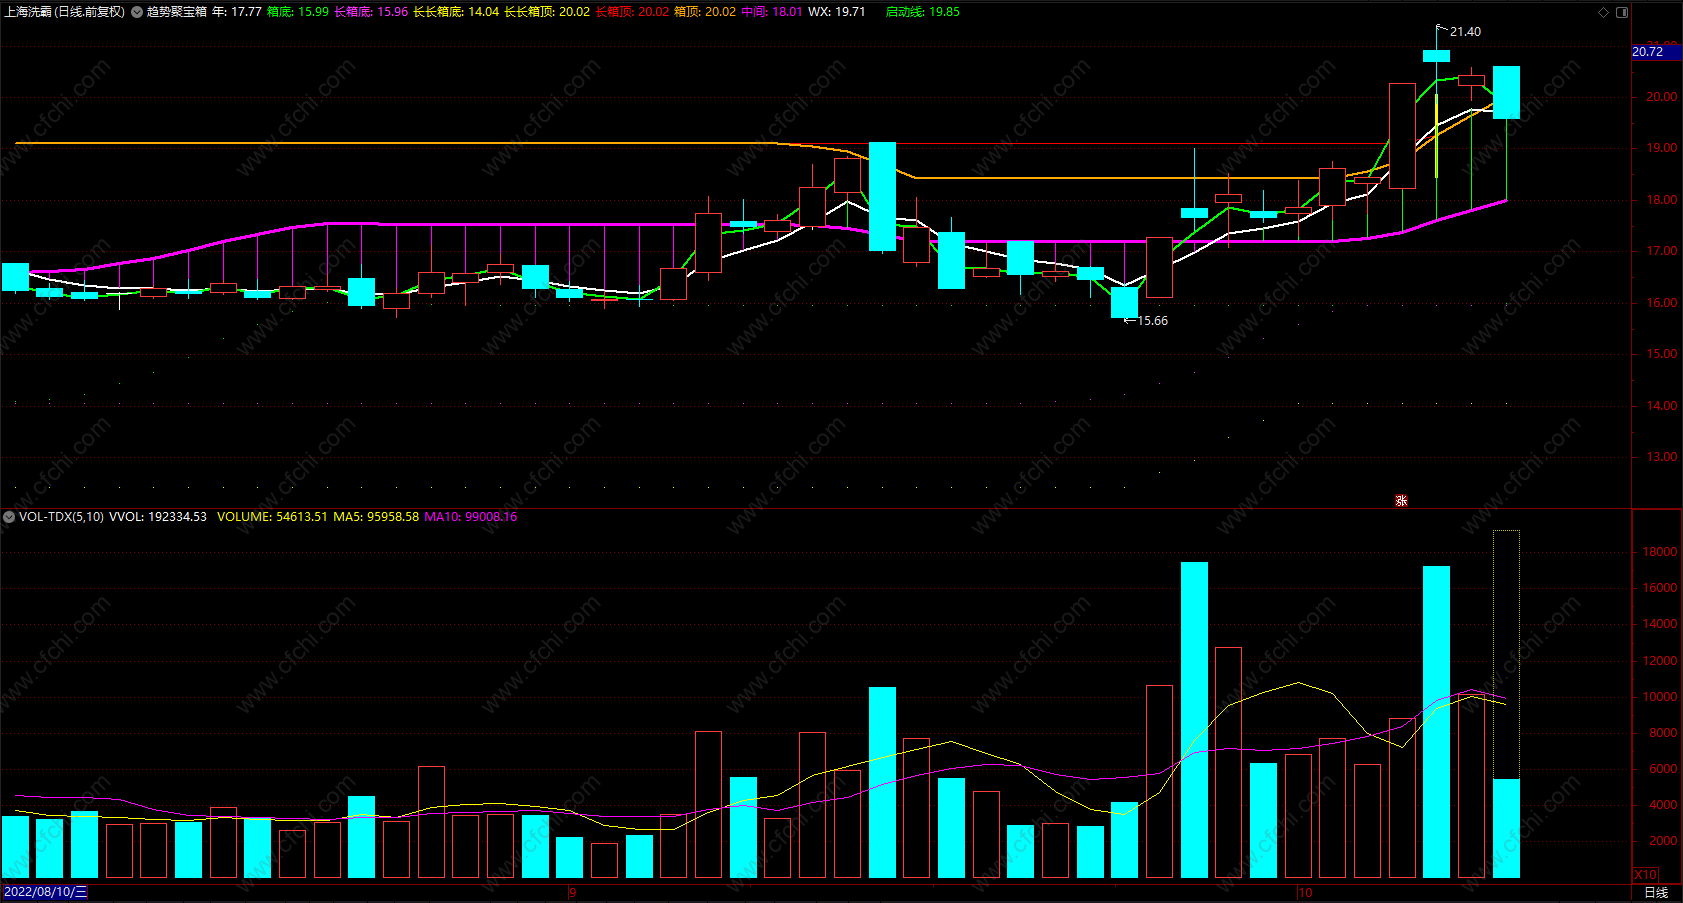This screenshot has width=1683, height=903.
Task: Open VOL-TDX indicator settings arrow
Action: (x=9, y=517)
